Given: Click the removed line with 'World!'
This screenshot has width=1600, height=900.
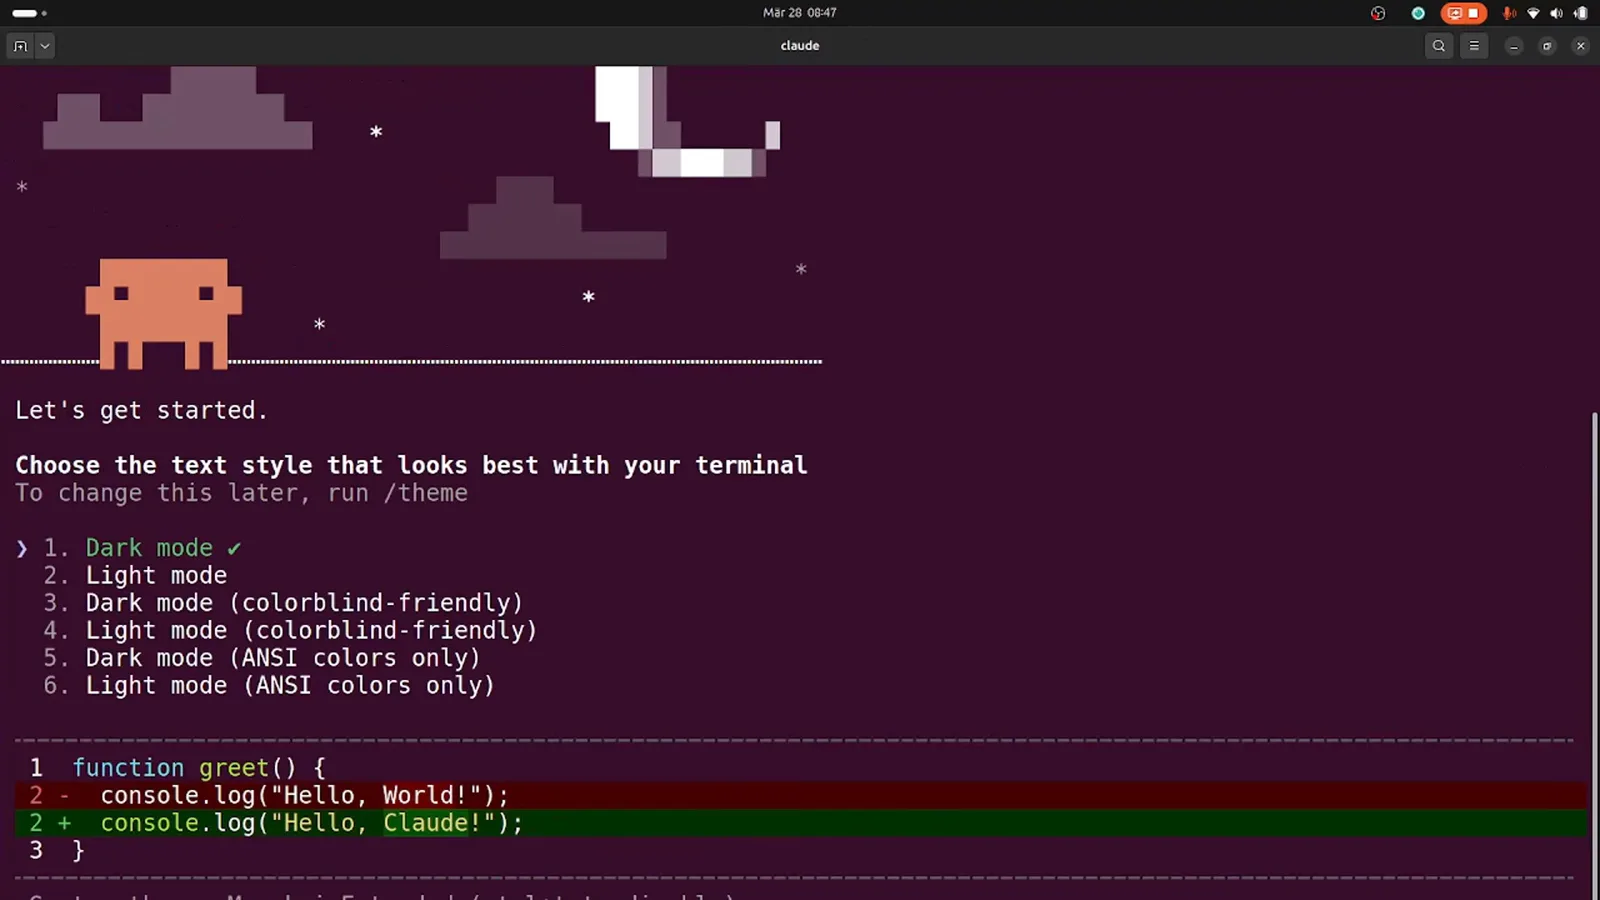Looking at the screenshot, I should (x=800, y=795).
